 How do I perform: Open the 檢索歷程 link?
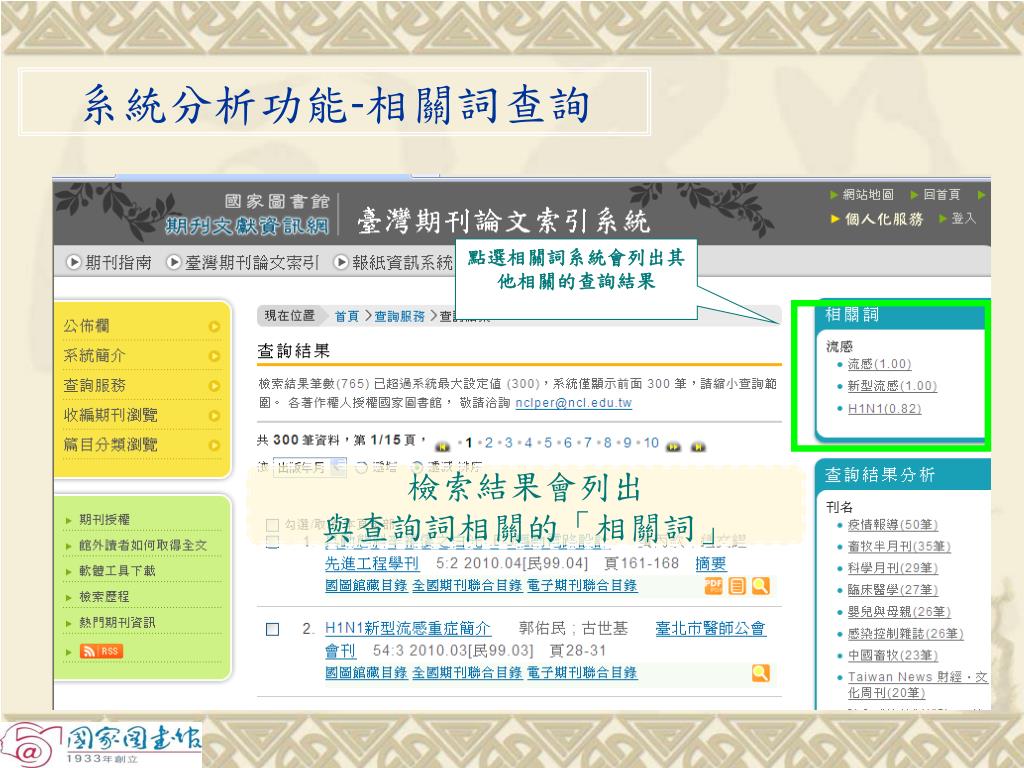point(104,597)
